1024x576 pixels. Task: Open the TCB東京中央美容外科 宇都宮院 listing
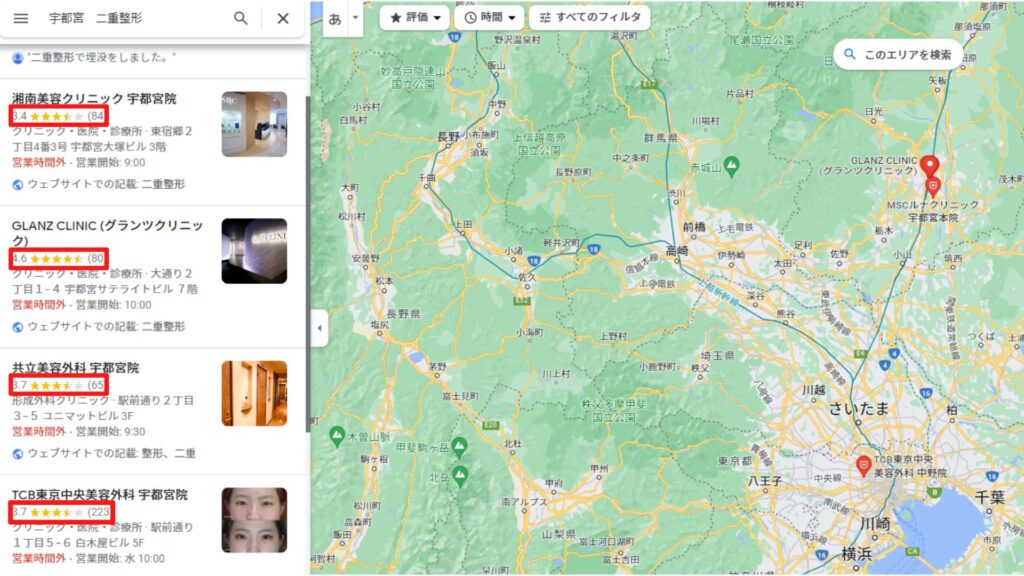(x=100, y=494)
